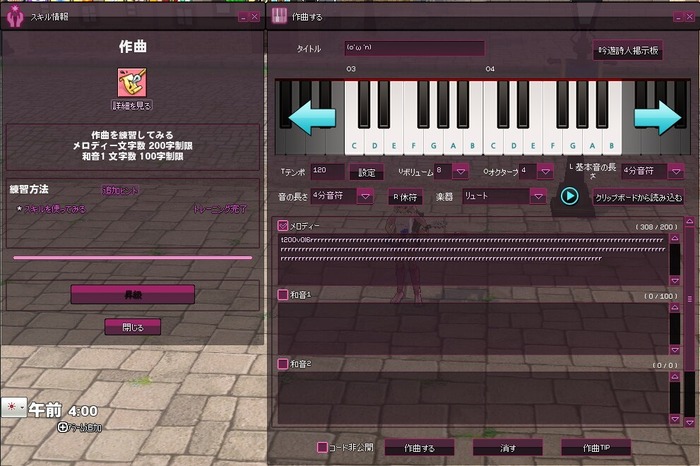Click the 消す erase button

[508, 448]
